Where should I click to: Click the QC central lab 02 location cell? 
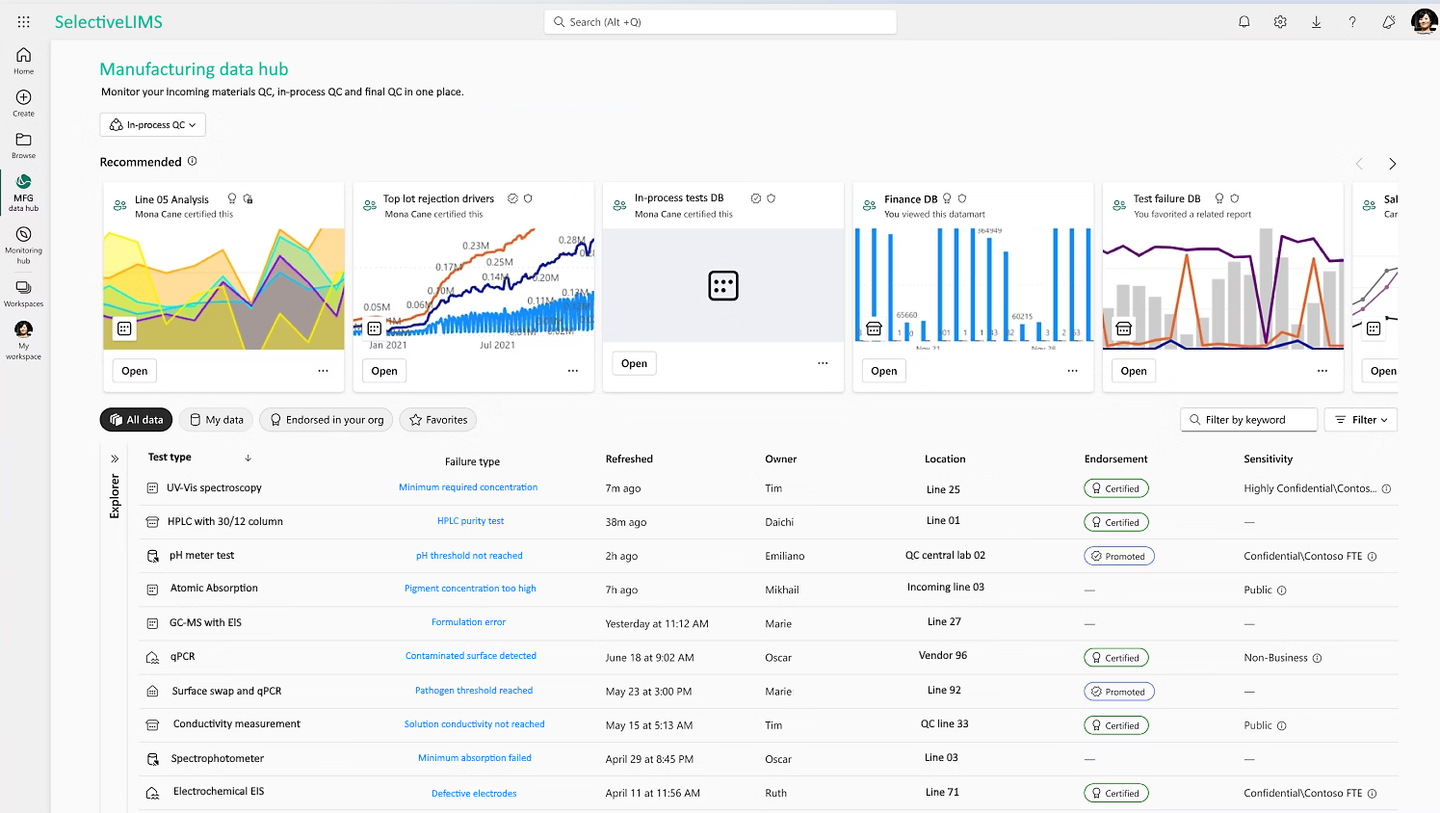945,555
